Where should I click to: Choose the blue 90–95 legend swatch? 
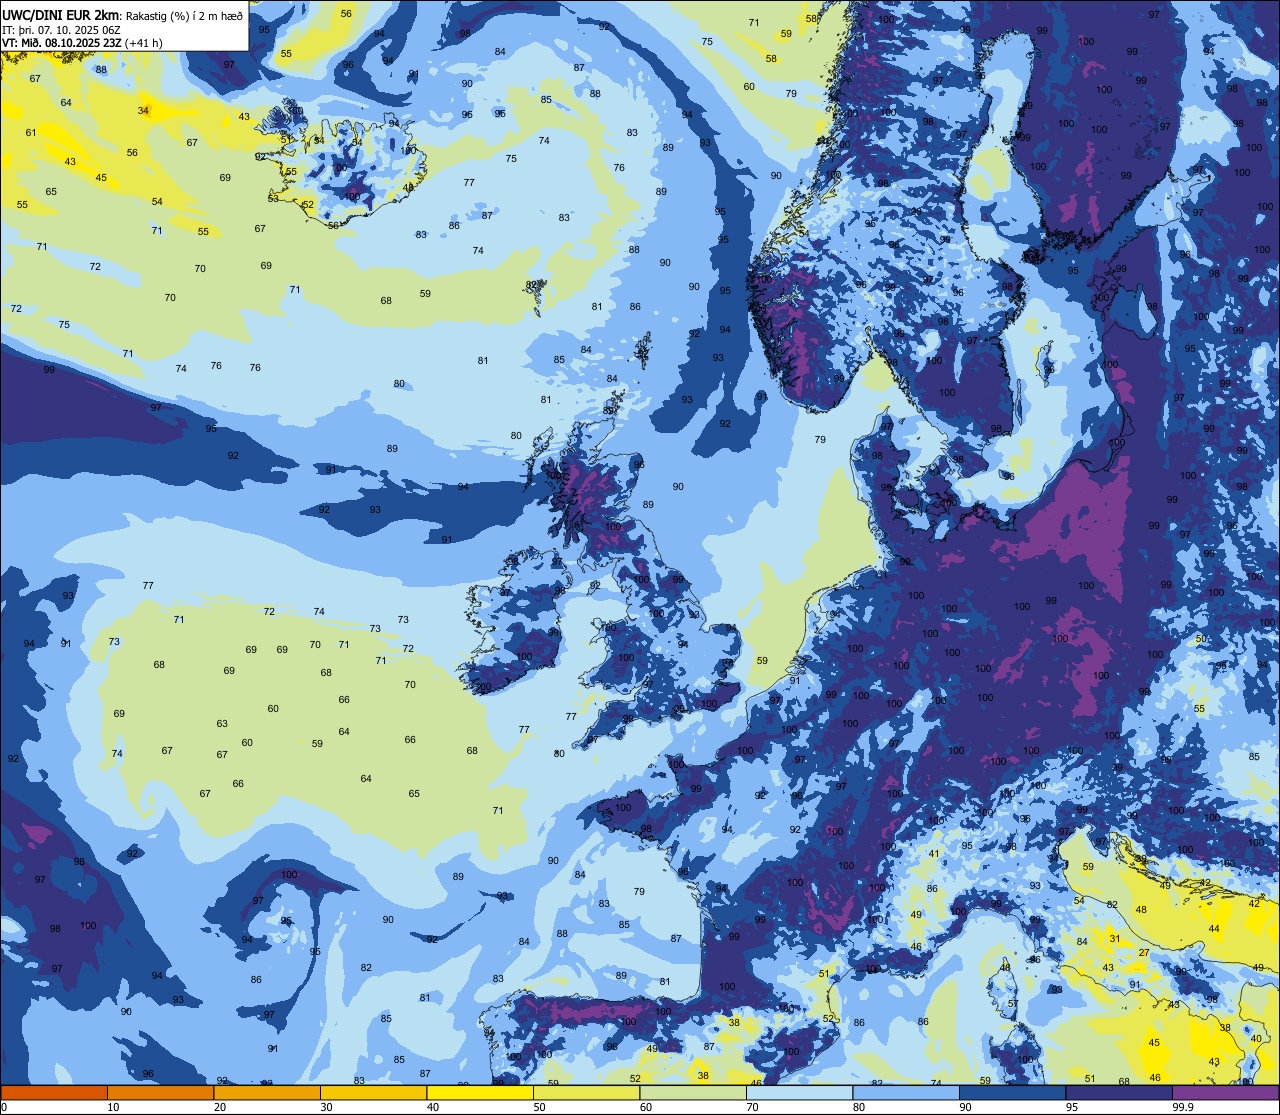1012,1092
